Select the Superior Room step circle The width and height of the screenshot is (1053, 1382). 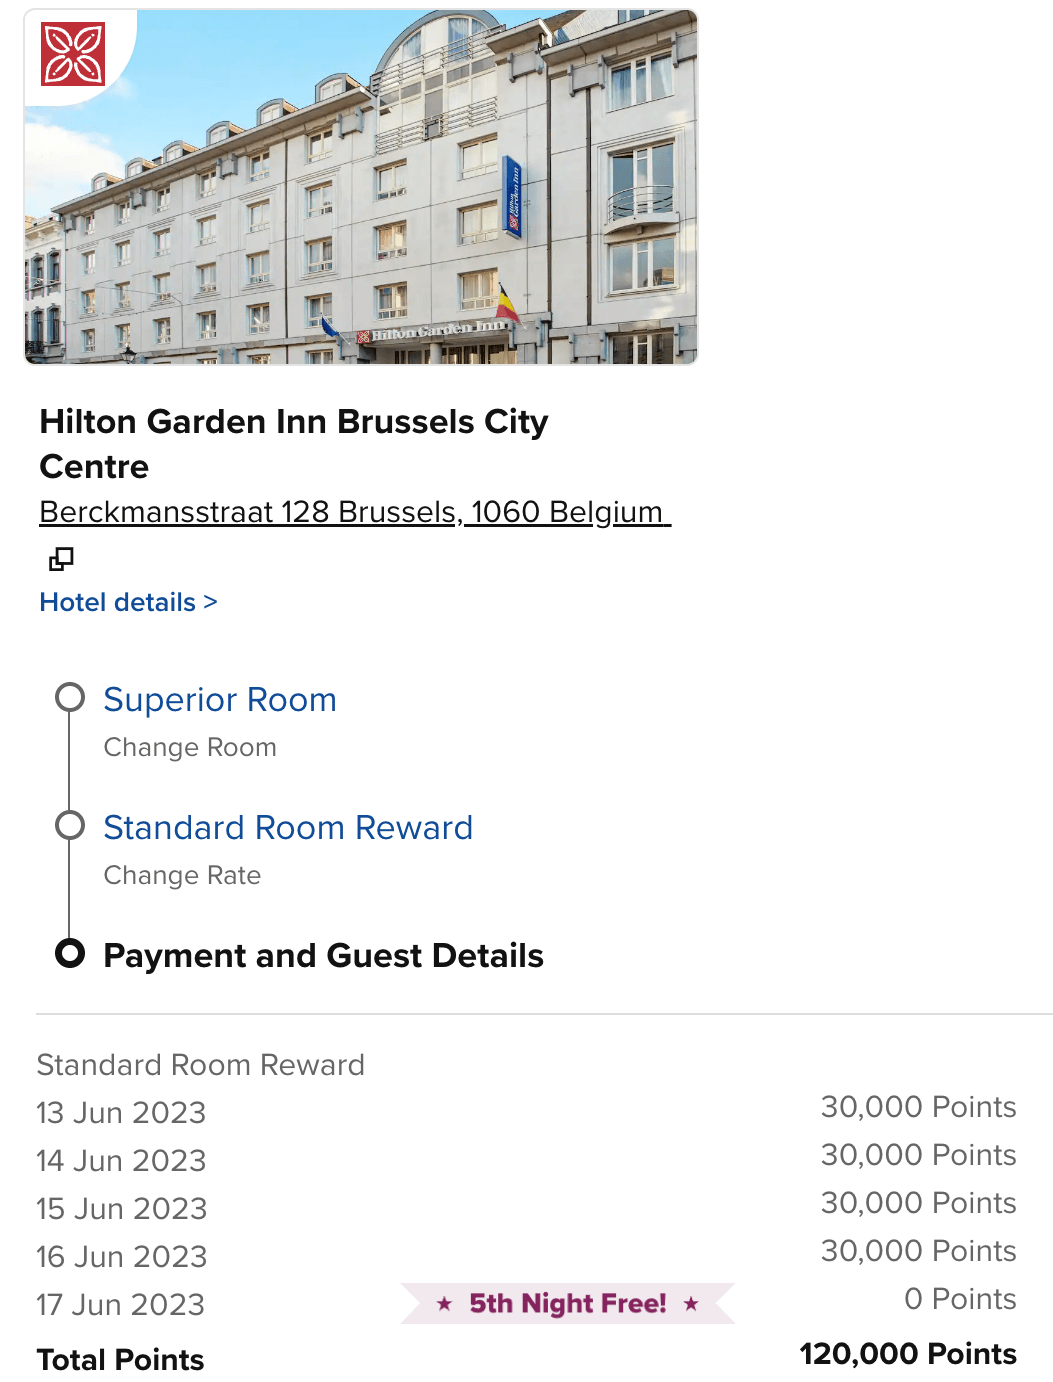point(70,697)
